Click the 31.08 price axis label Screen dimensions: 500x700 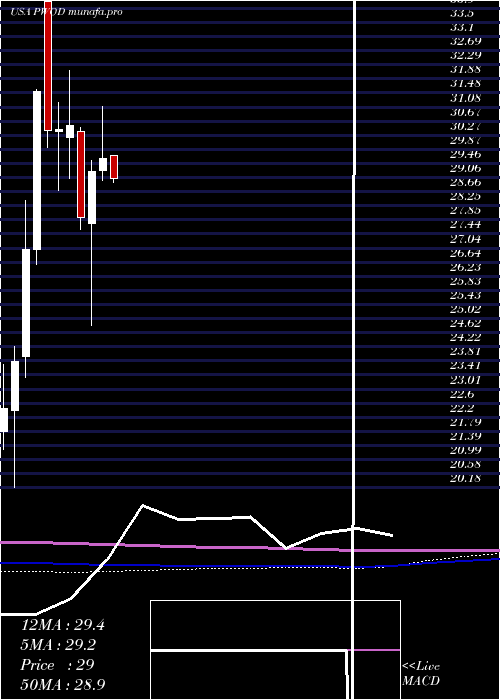pyautogui.click(x=465, y=98)
